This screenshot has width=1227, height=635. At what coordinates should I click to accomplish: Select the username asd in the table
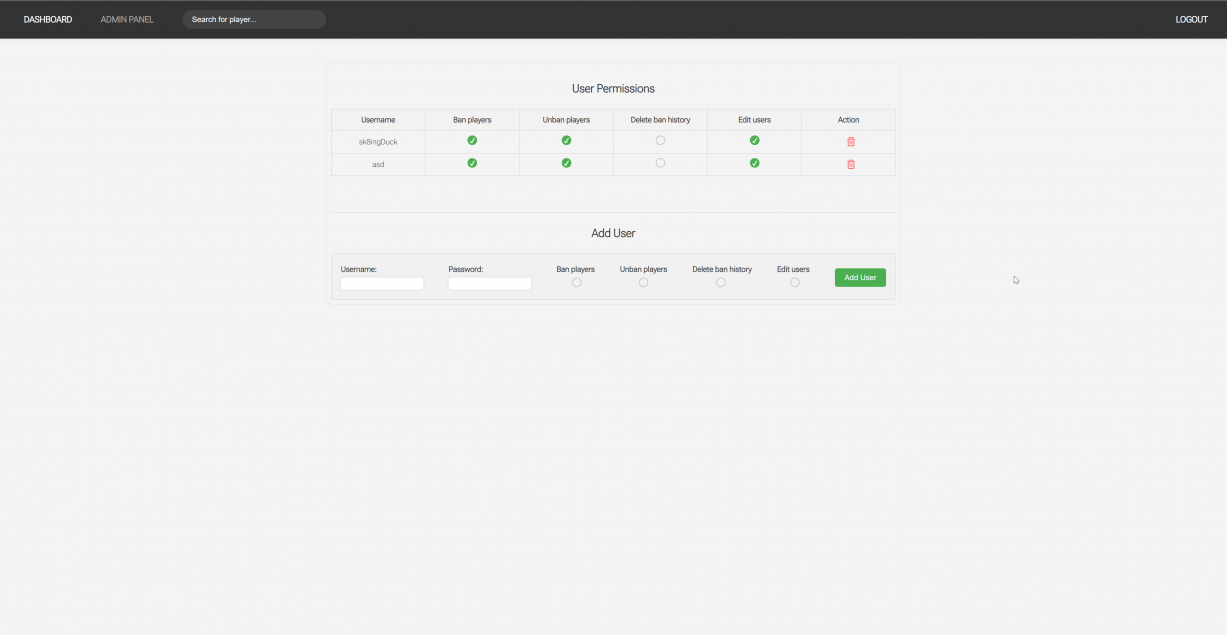click(378, 164)
